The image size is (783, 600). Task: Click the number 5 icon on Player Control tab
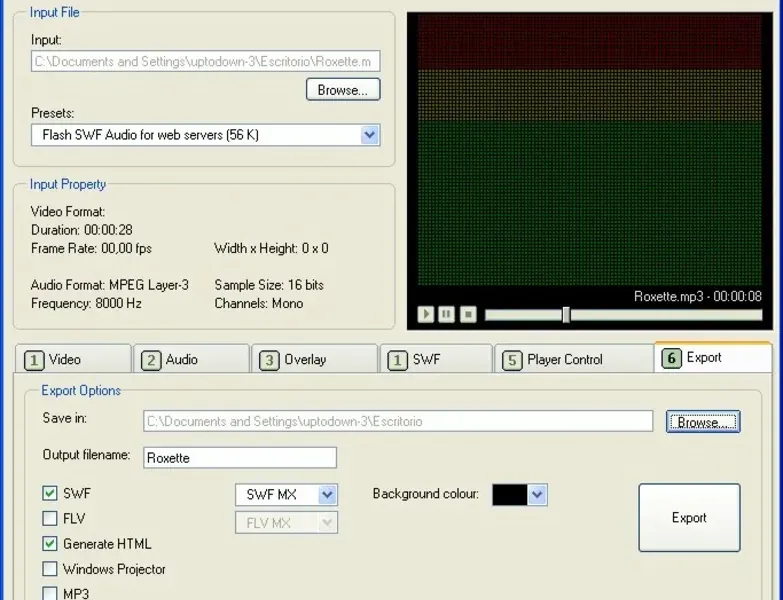pos(512,360)
